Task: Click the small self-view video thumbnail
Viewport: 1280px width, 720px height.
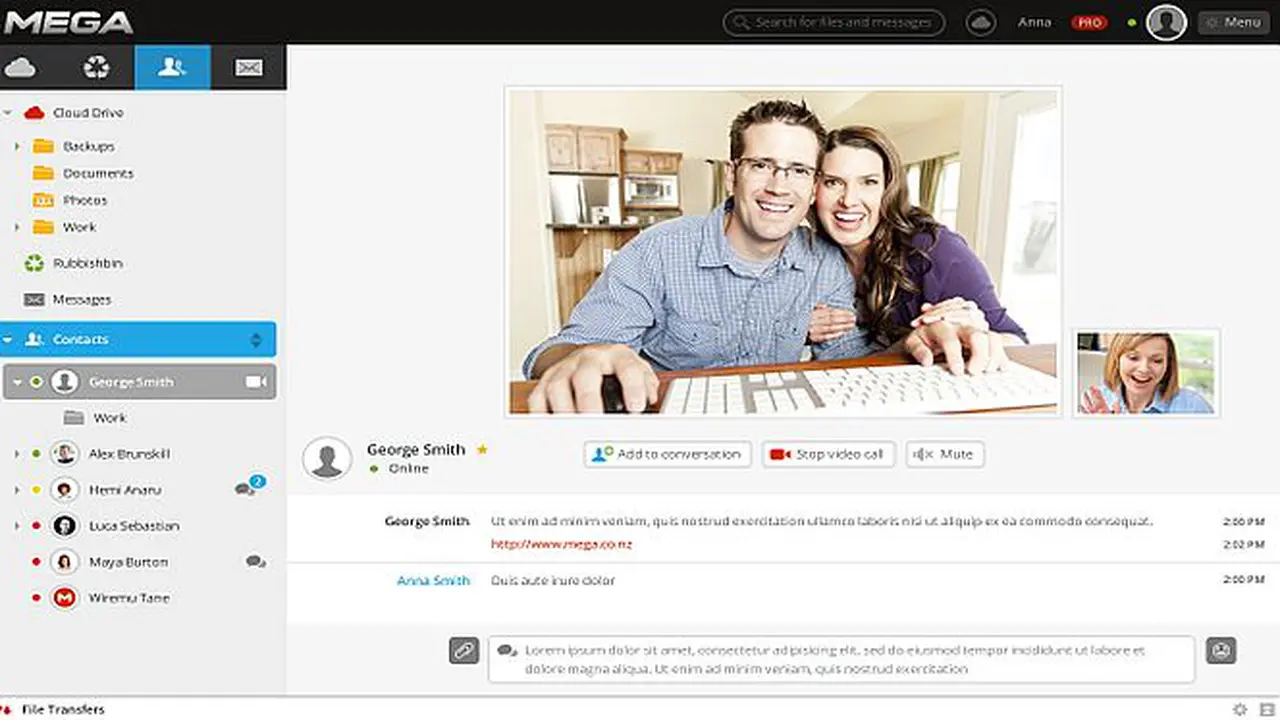Action: pos(1146,372)
